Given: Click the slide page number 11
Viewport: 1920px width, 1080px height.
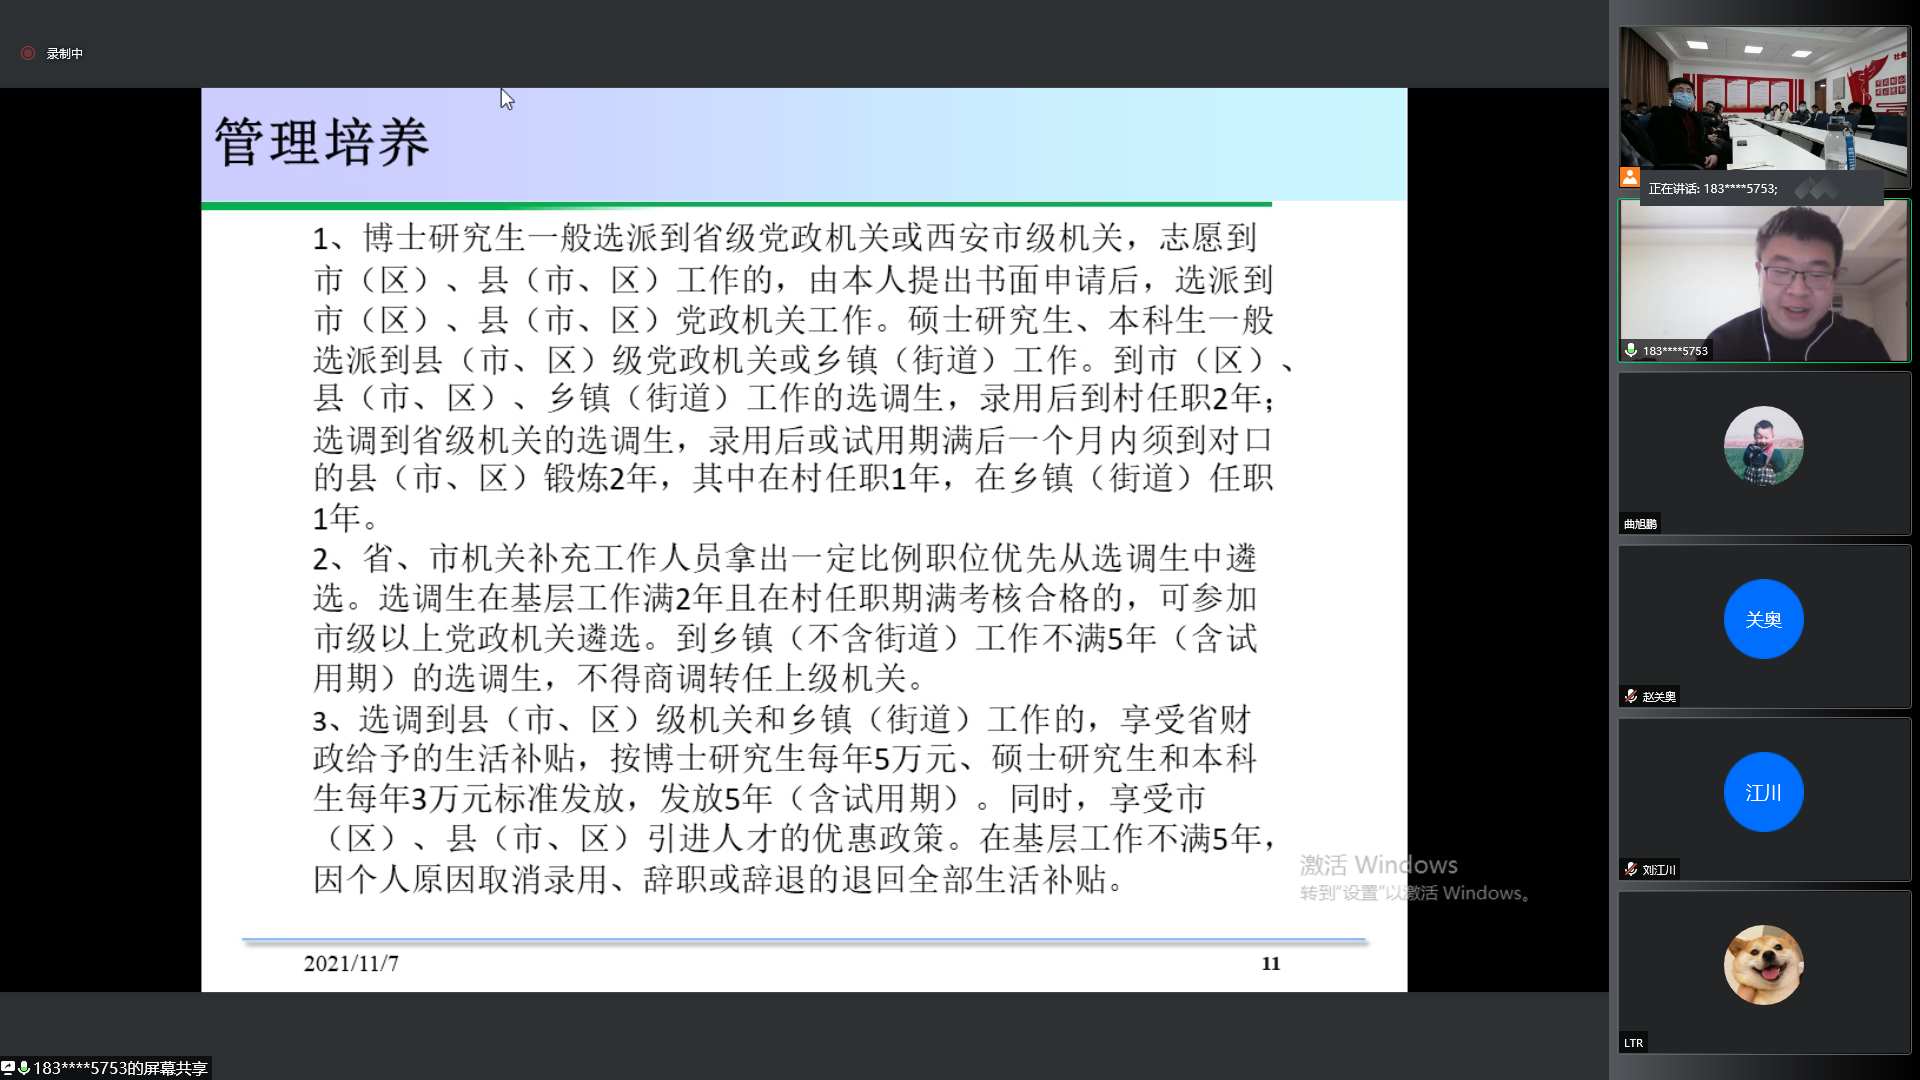Looking at the screenshot, I should tap(1271, 963).
